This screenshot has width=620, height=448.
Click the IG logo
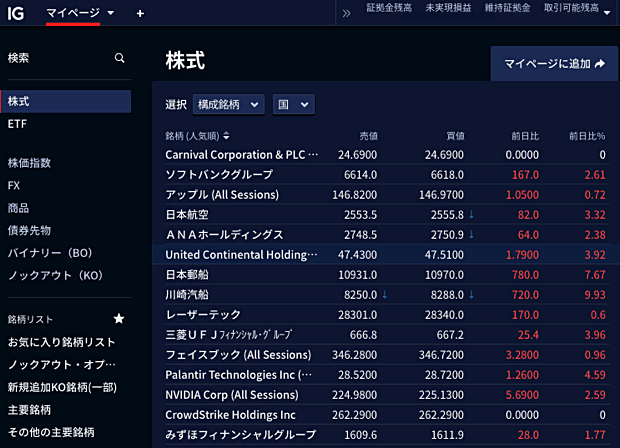pyautogui.click(x=16, y=13)
